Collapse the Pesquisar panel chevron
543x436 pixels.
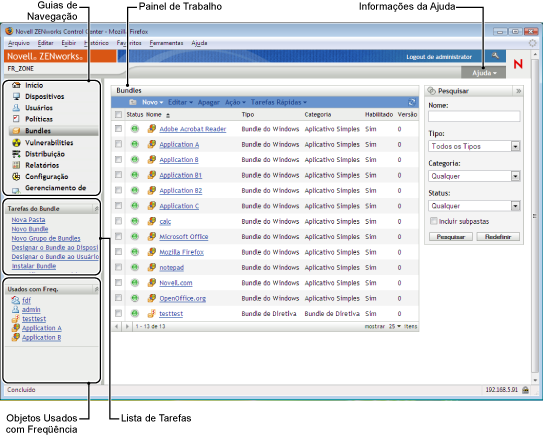[518, 91]
